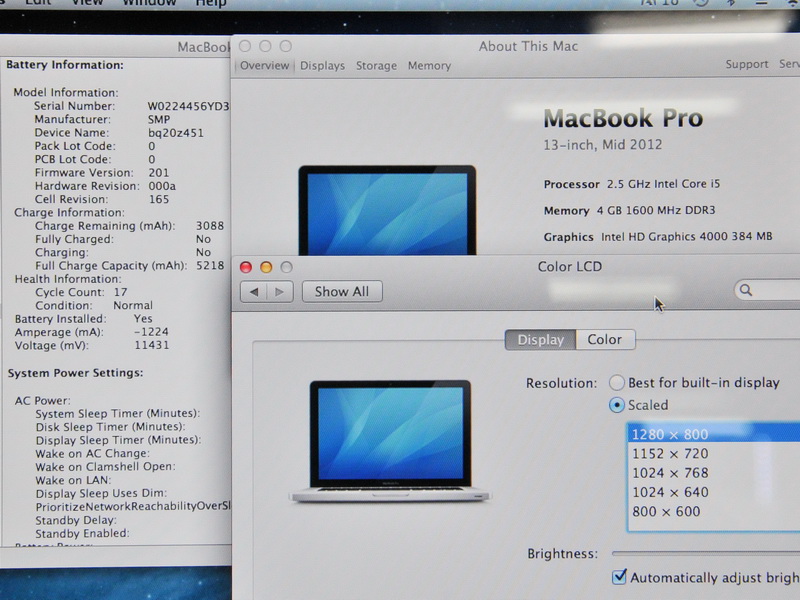Screen dimensions: 800x600
Task: Choose the 800 × 600 resolution
Action: [x=714, y=511]
